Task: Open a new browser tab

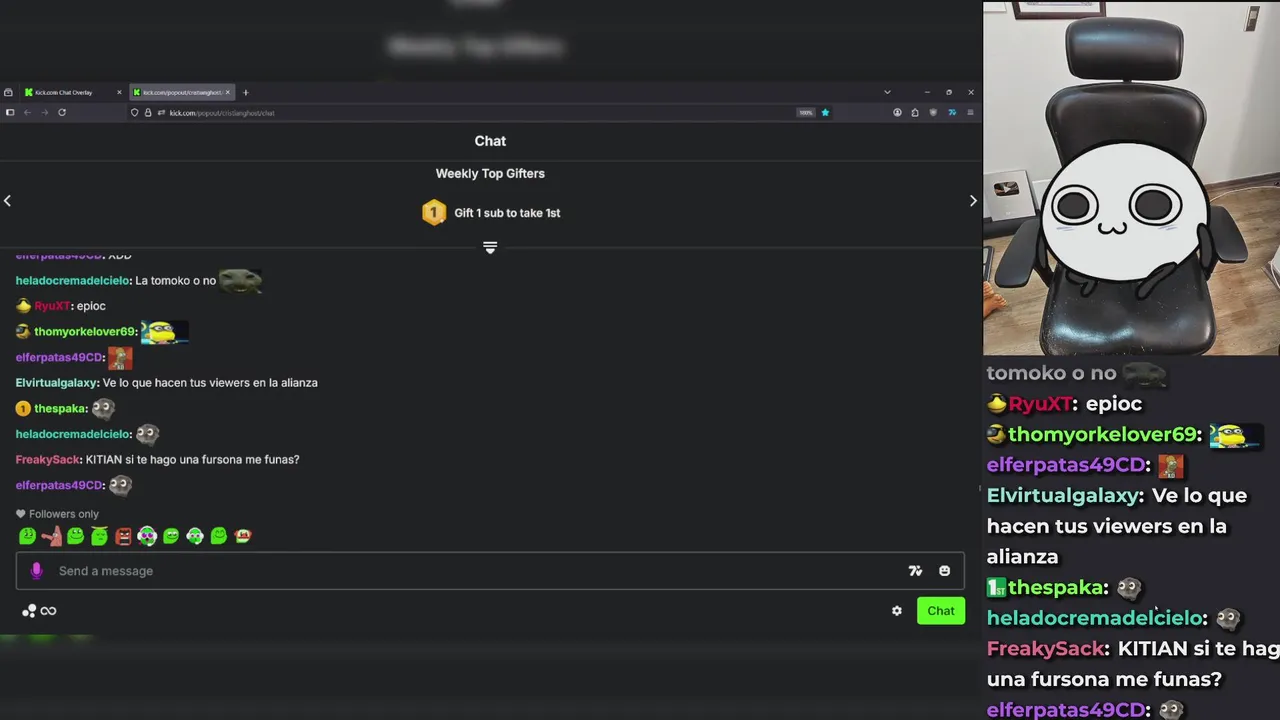Action: [x=245, y=92]
